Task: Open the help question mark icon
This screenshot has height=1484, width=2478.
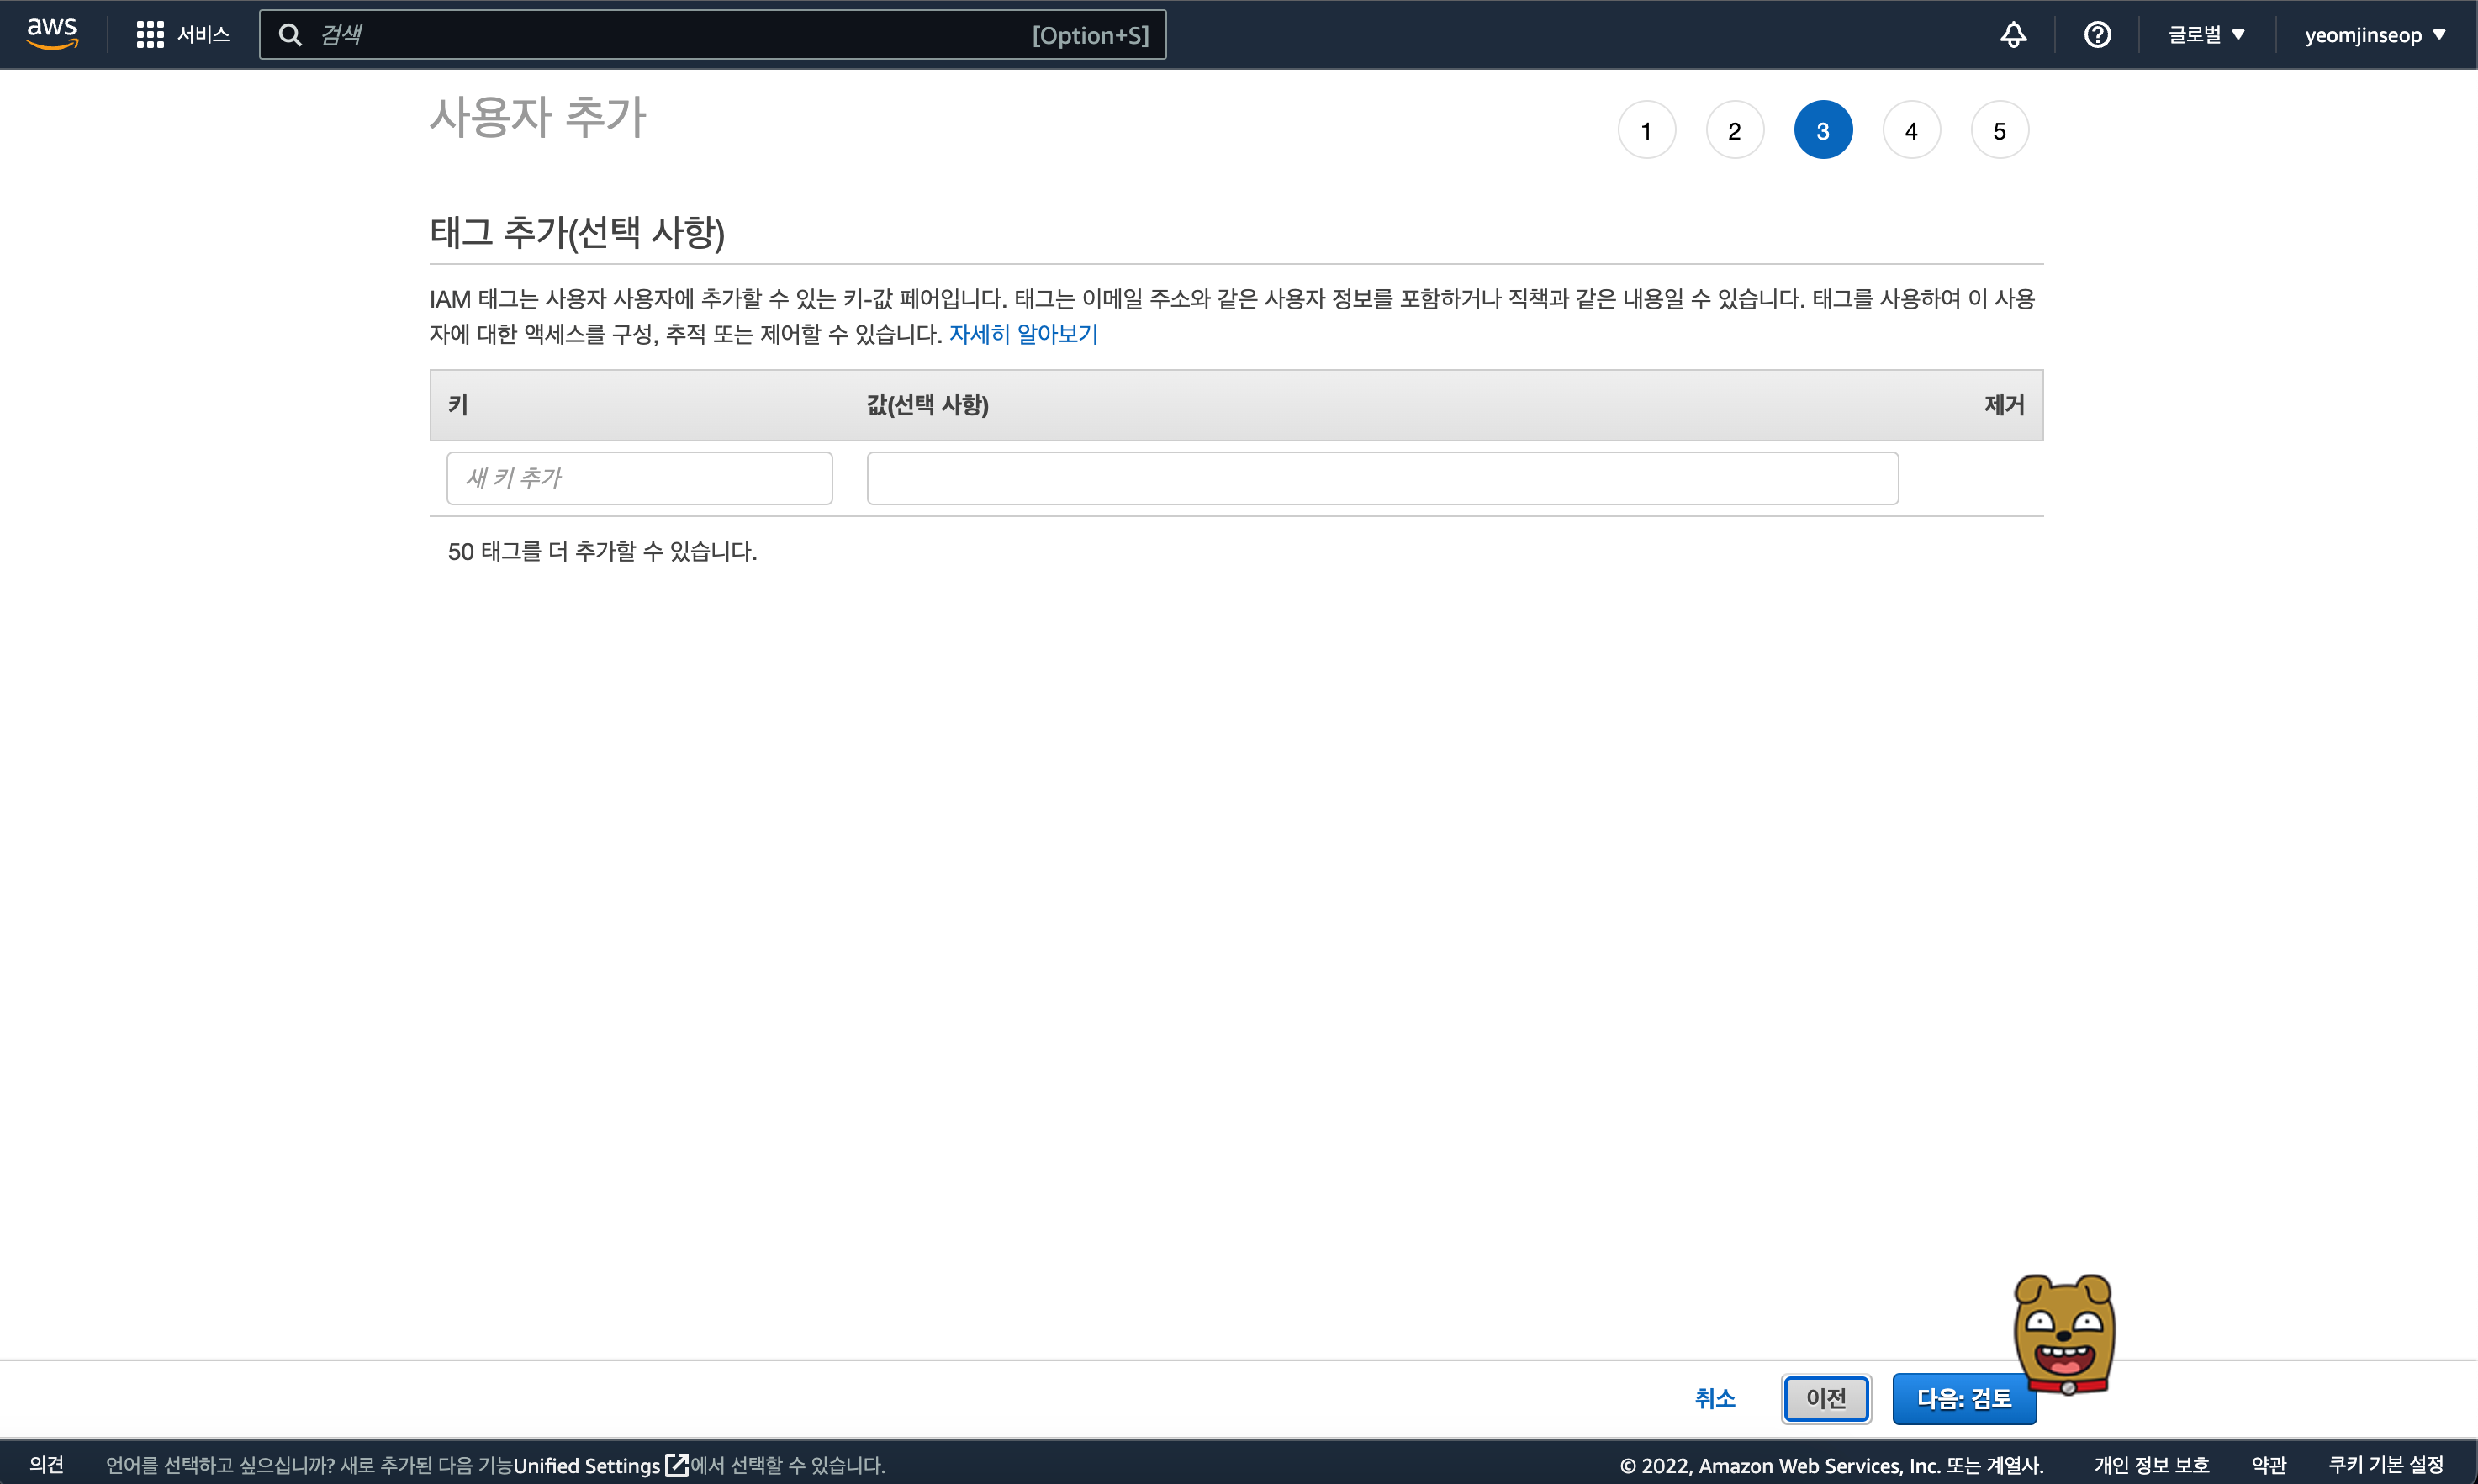Action: tap(2097, 35)
